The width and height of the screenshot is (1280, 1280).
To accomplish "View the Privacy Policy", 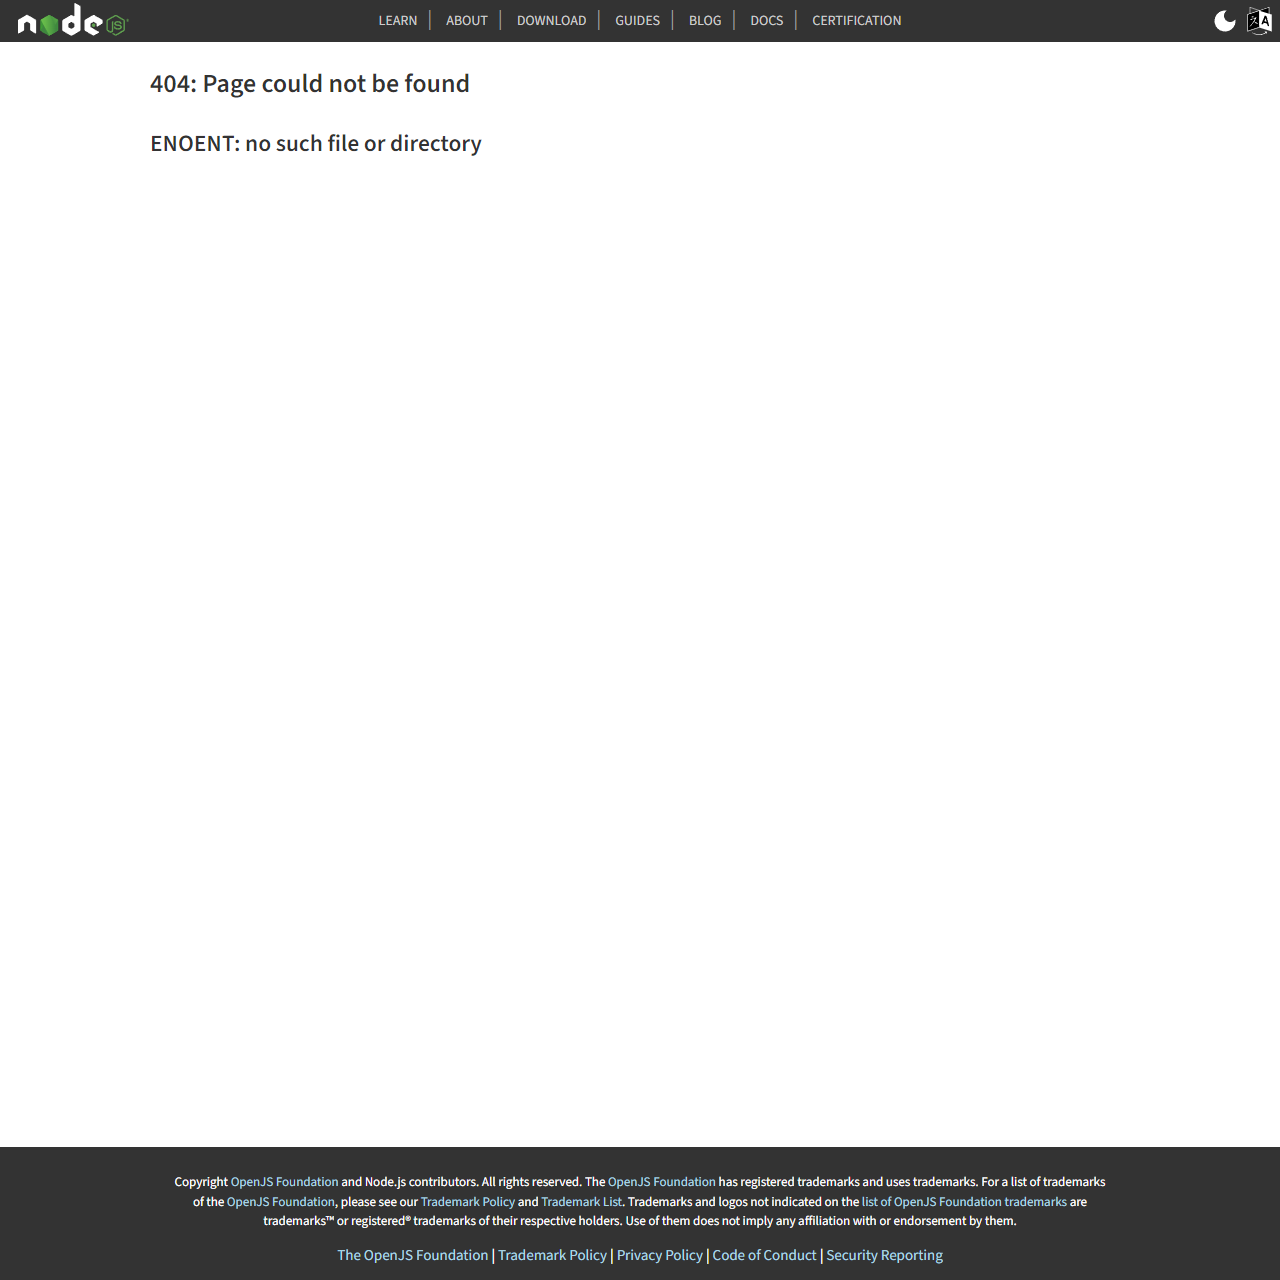I will [x=659, y=1255].
